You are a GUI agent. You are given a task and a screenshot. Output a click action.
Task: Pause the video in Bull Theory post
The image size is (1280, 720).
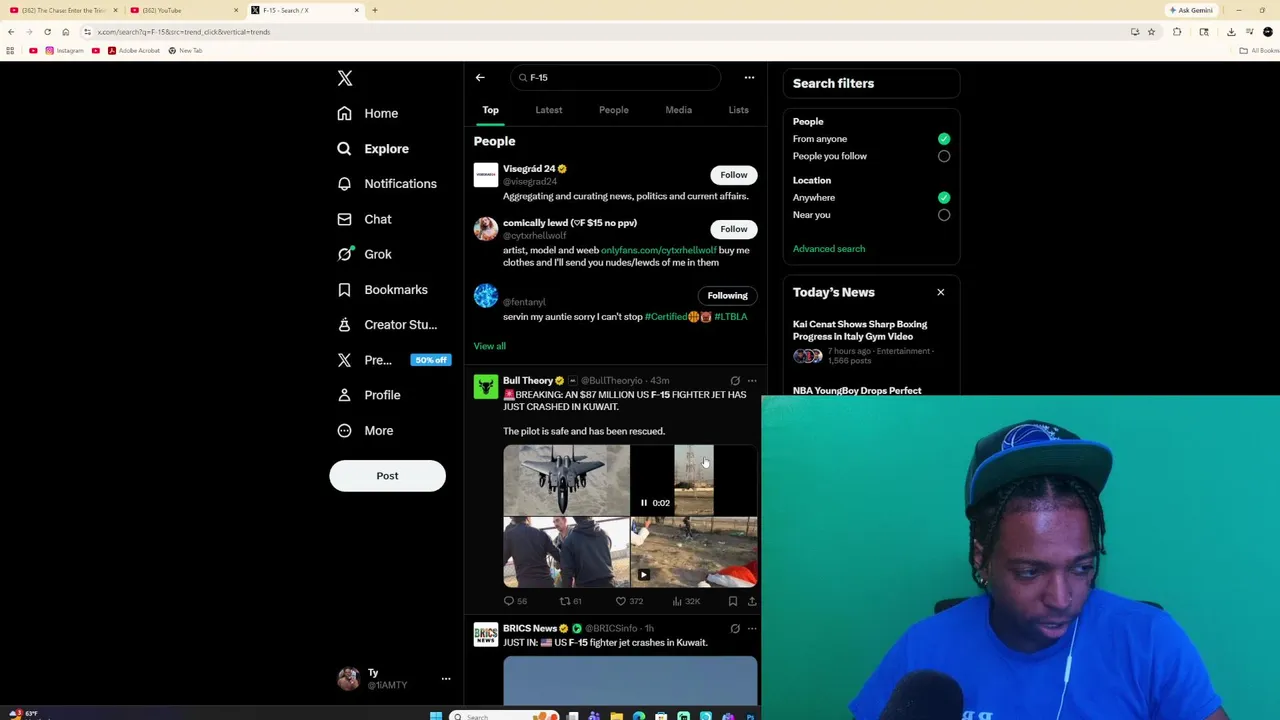click(644, 503)
